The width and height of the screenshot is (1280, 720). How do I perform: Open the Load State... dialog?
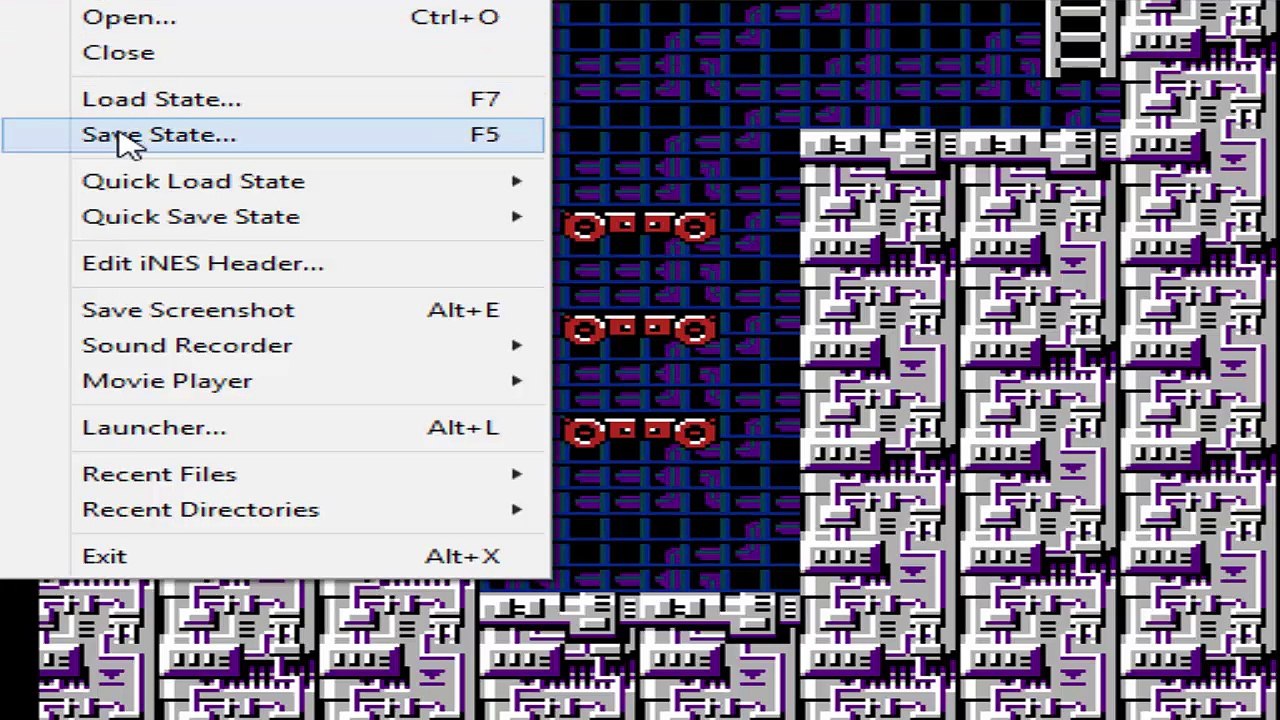(273, 99)
